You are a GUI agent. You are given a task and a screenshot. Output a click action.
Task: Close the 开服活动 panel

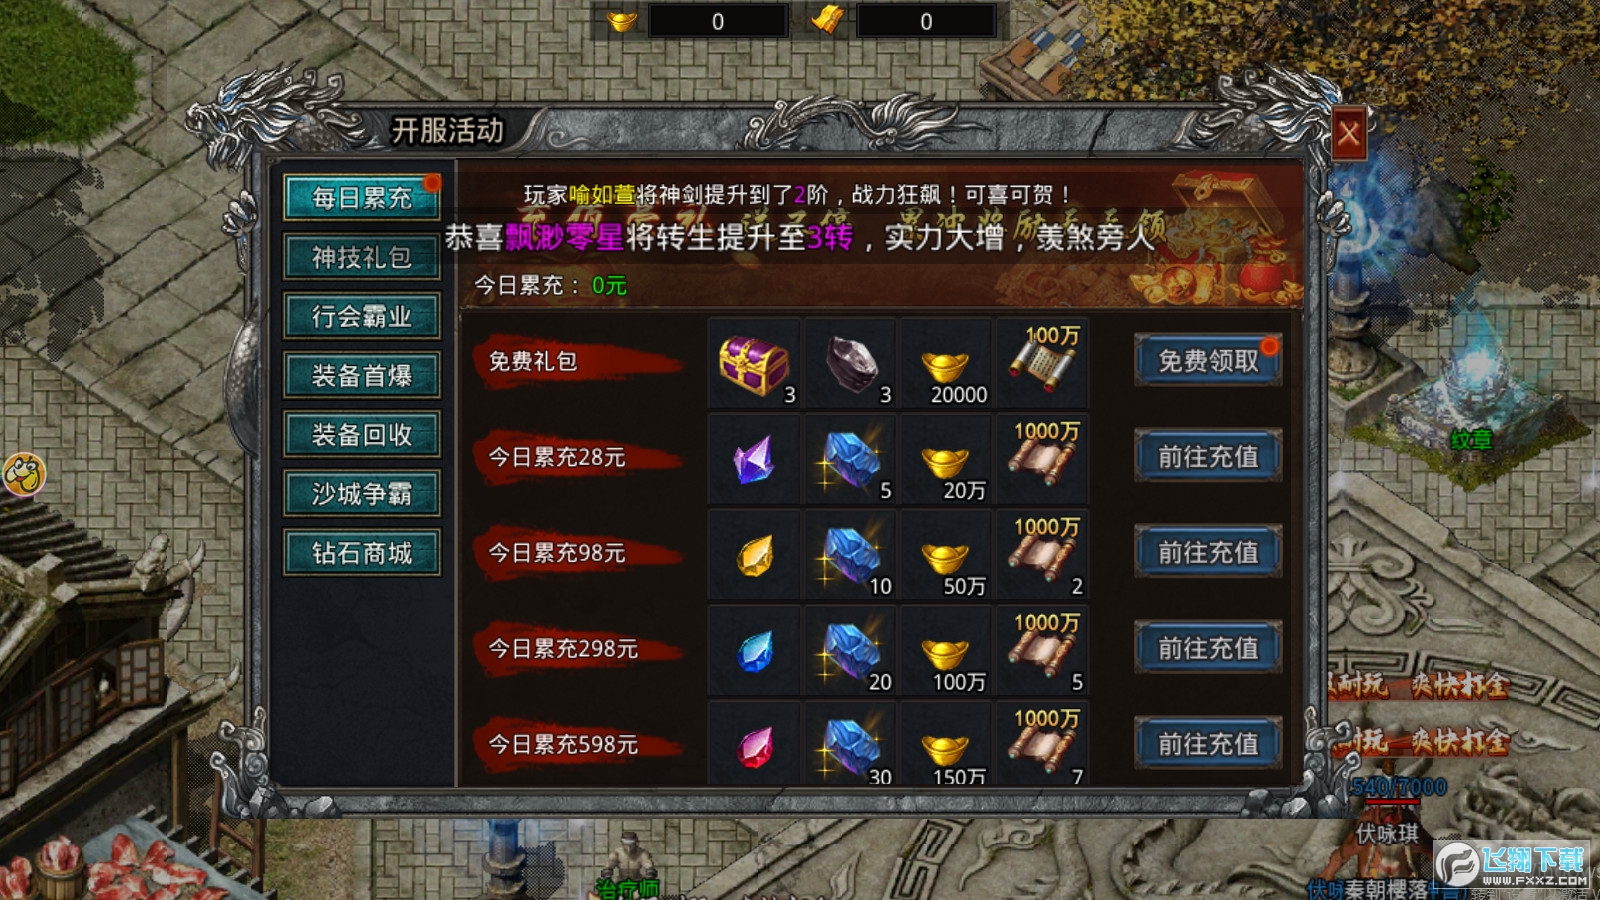pos(1348,133)
